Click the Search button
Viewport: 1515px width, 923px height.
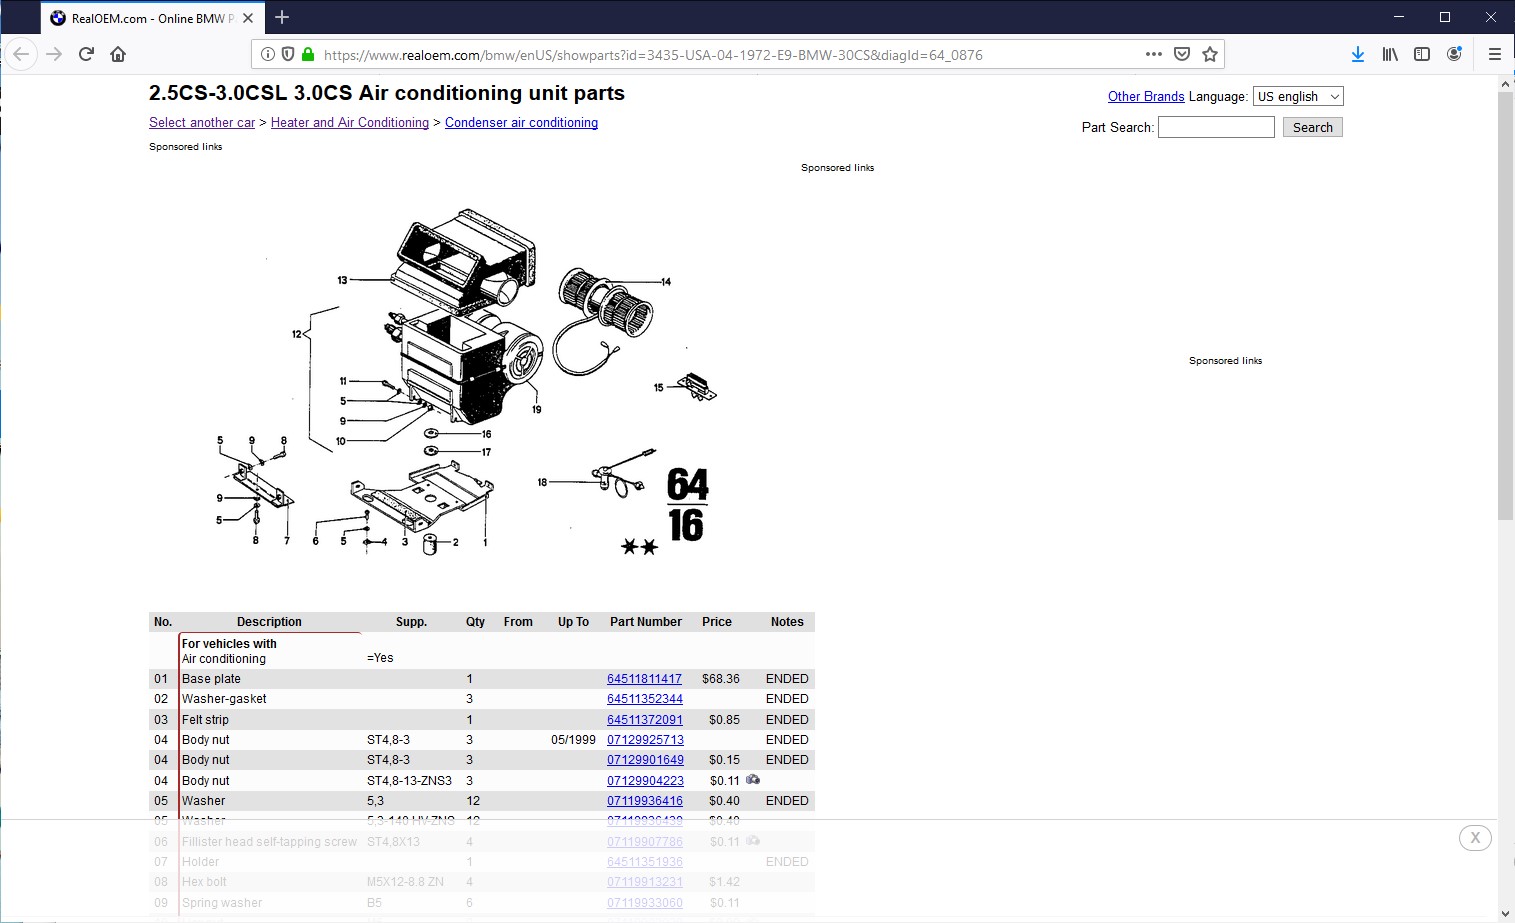click(1313, 127)
